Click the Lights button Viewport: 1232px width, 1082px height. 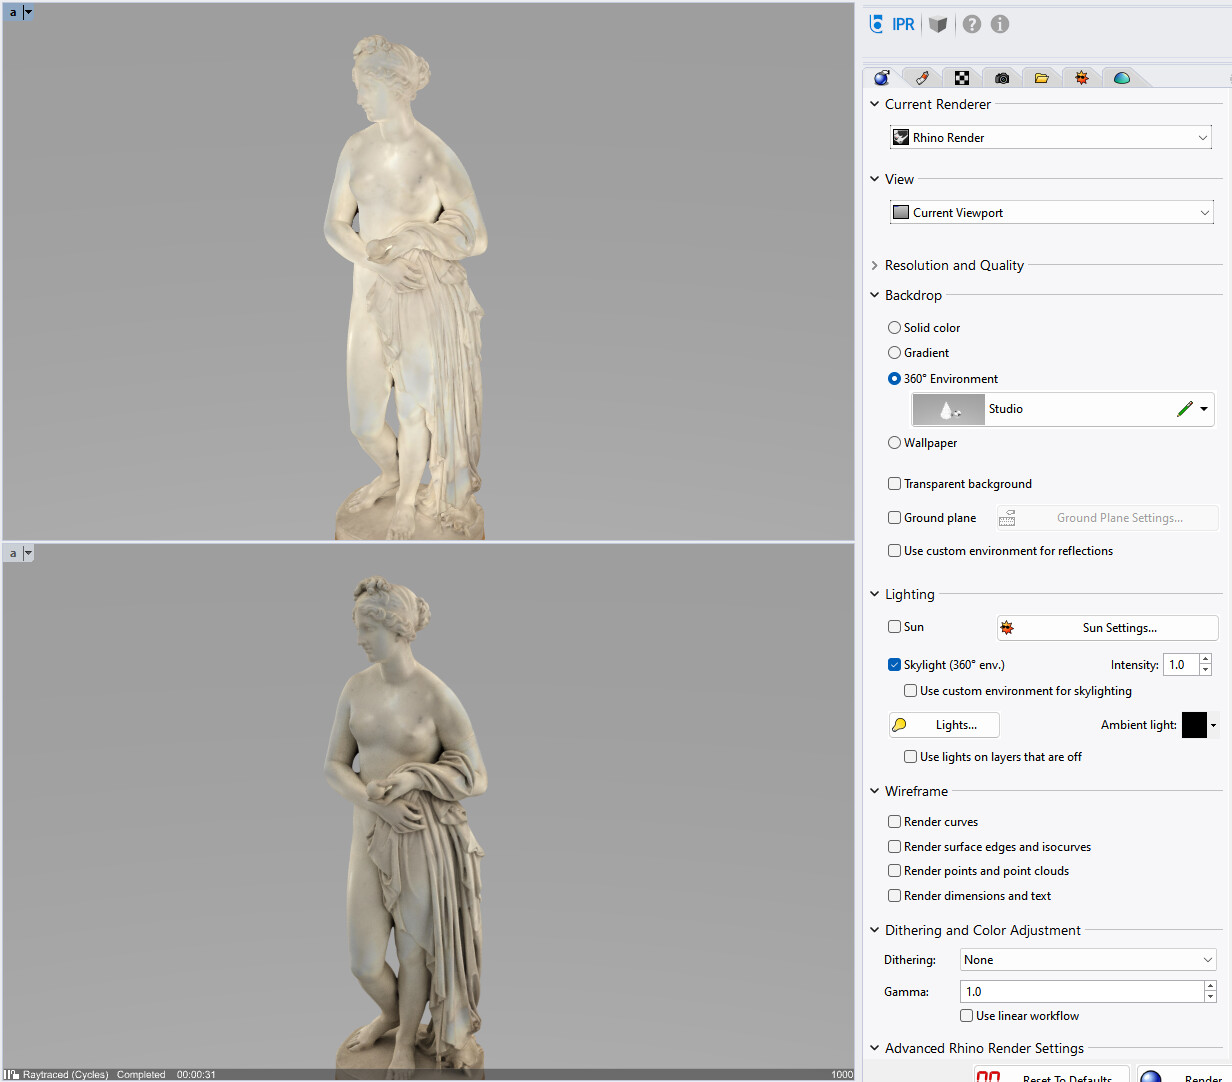(943, 724)
